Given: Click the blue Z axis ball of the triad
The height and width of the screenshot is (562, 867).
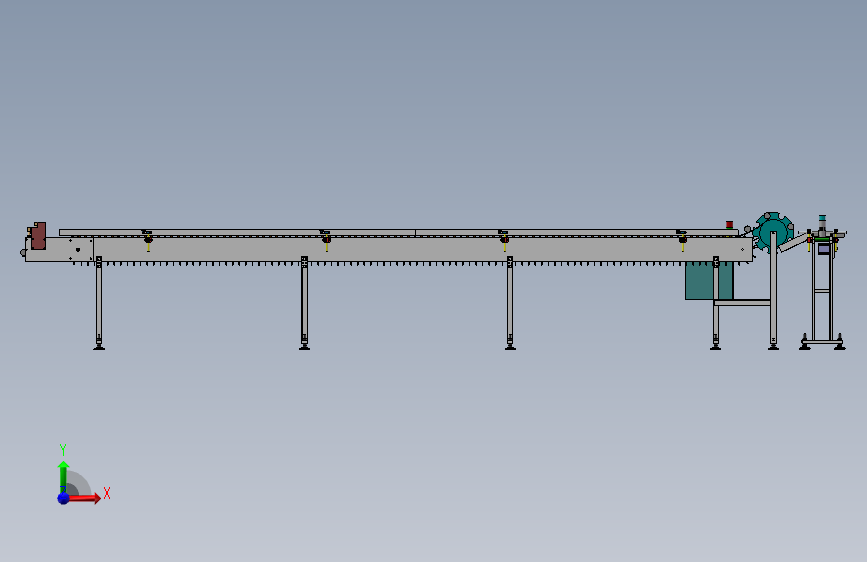Looking at the screenshot, I should (x=63, y=498).
